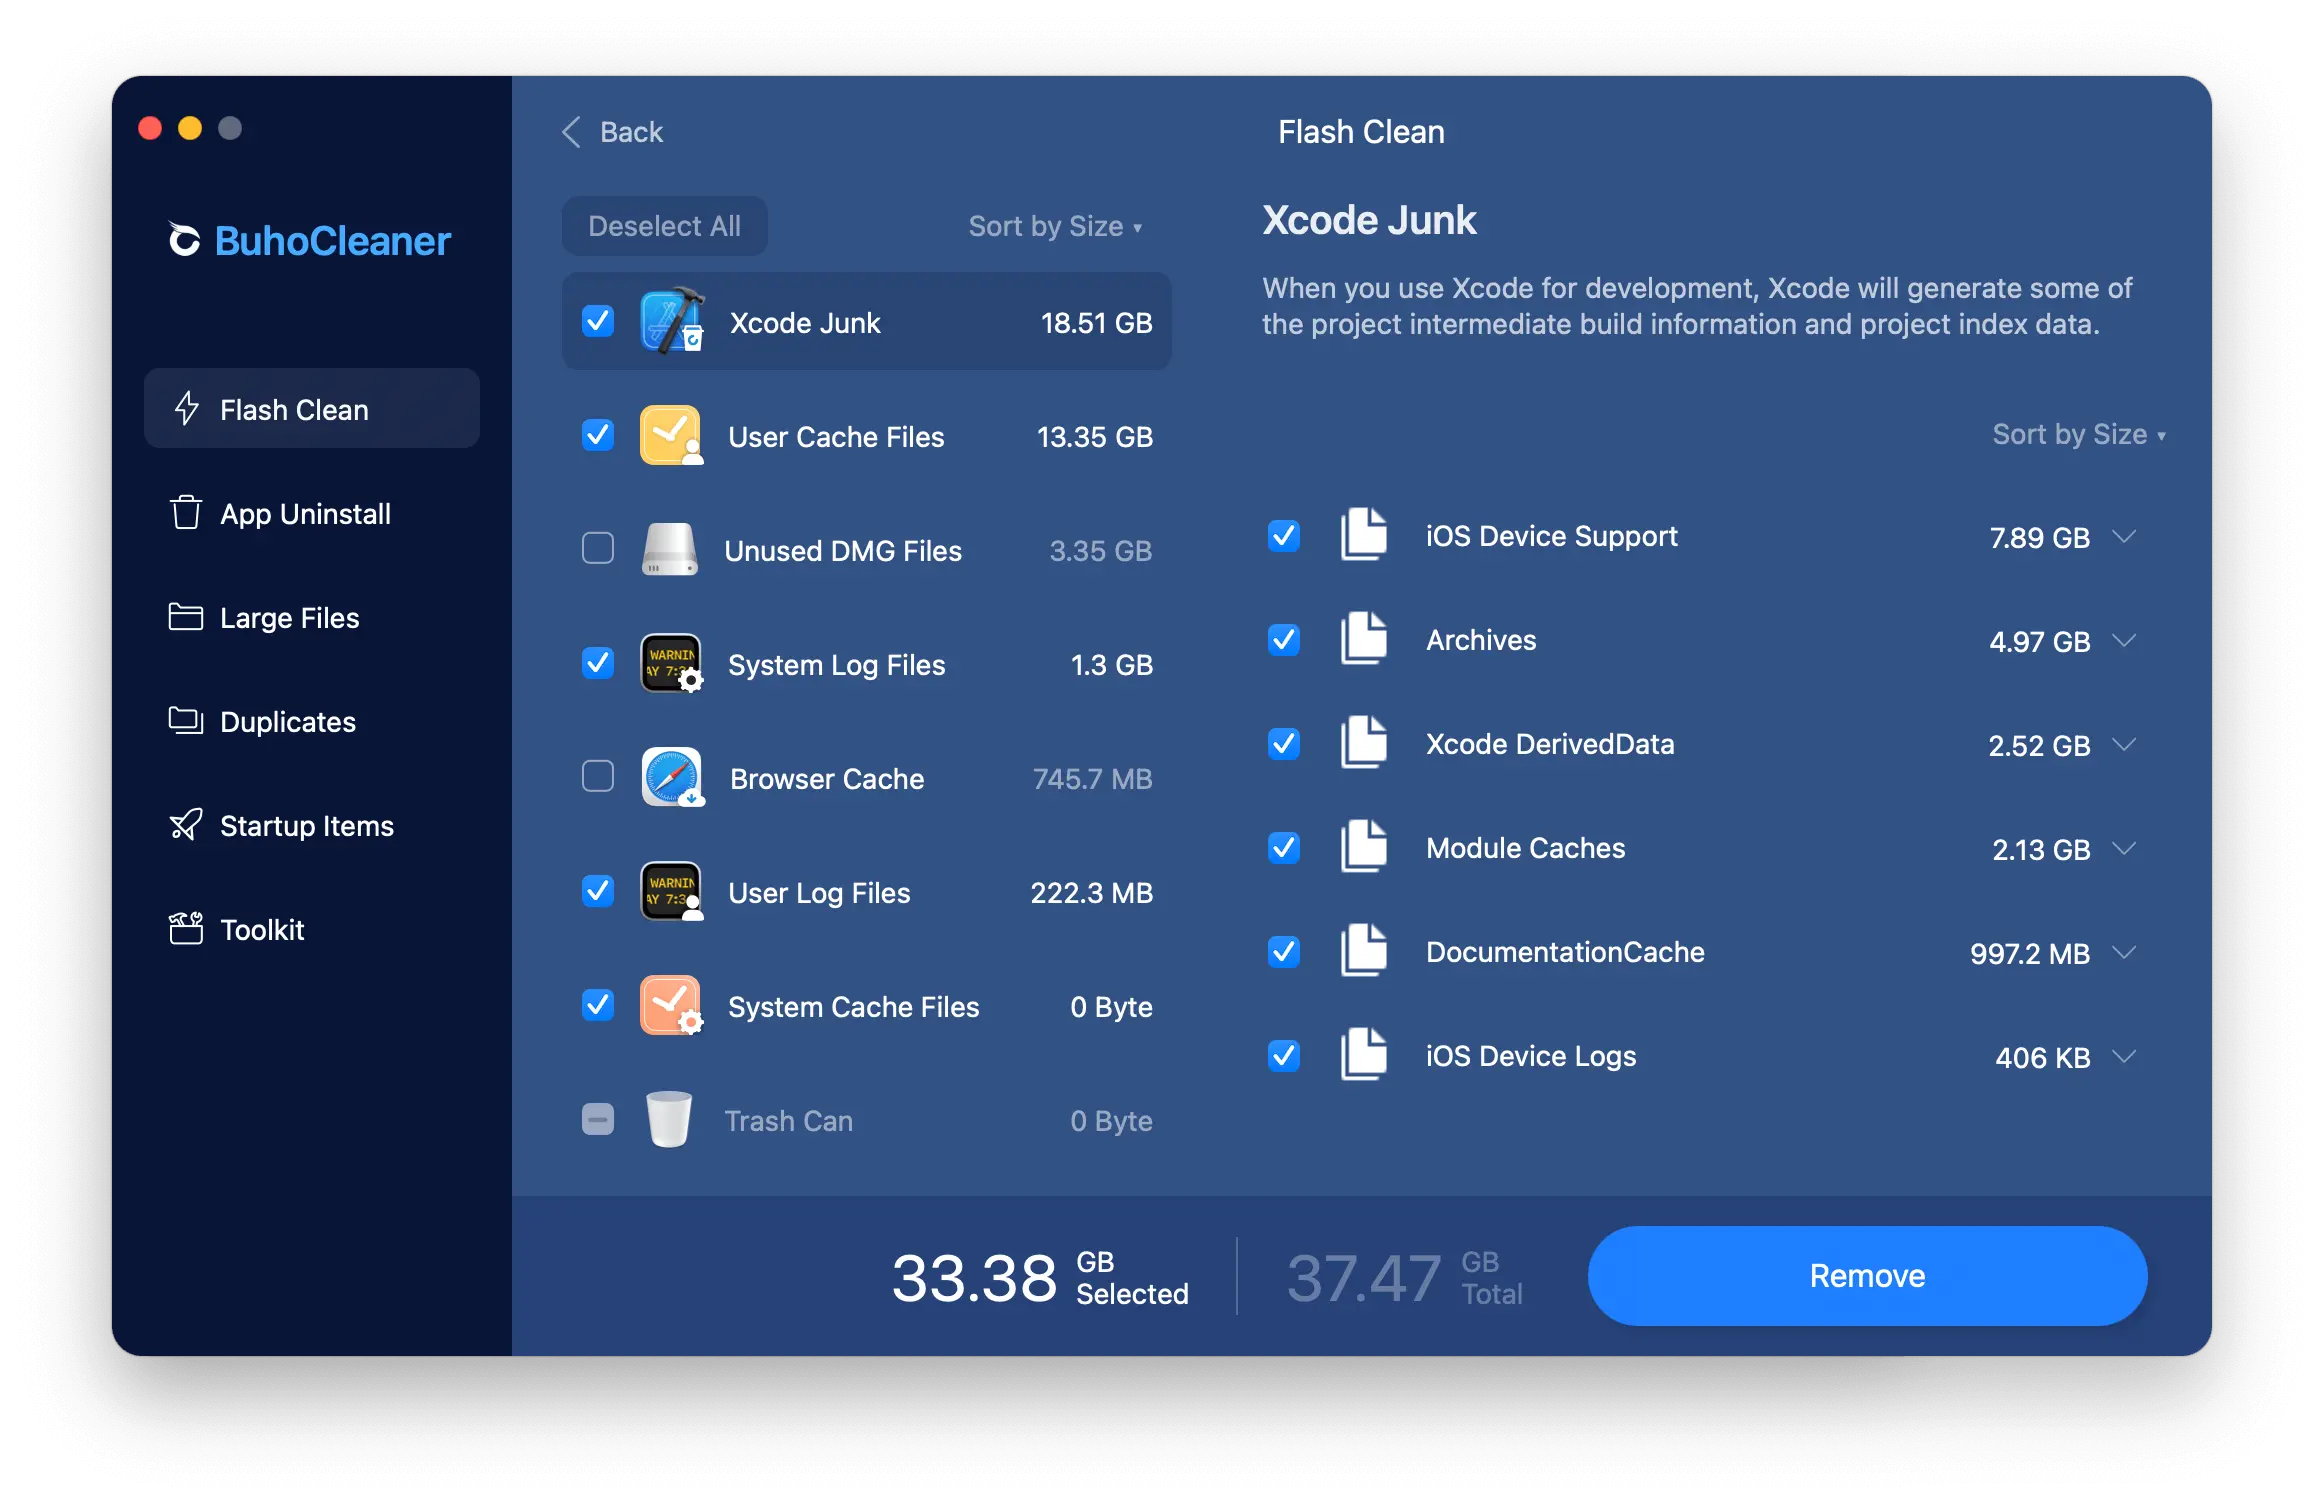This screenshot has width=2324, height=1504.
Task: Enable the Unused DMG Files checkbox
Action: (598, 549)
